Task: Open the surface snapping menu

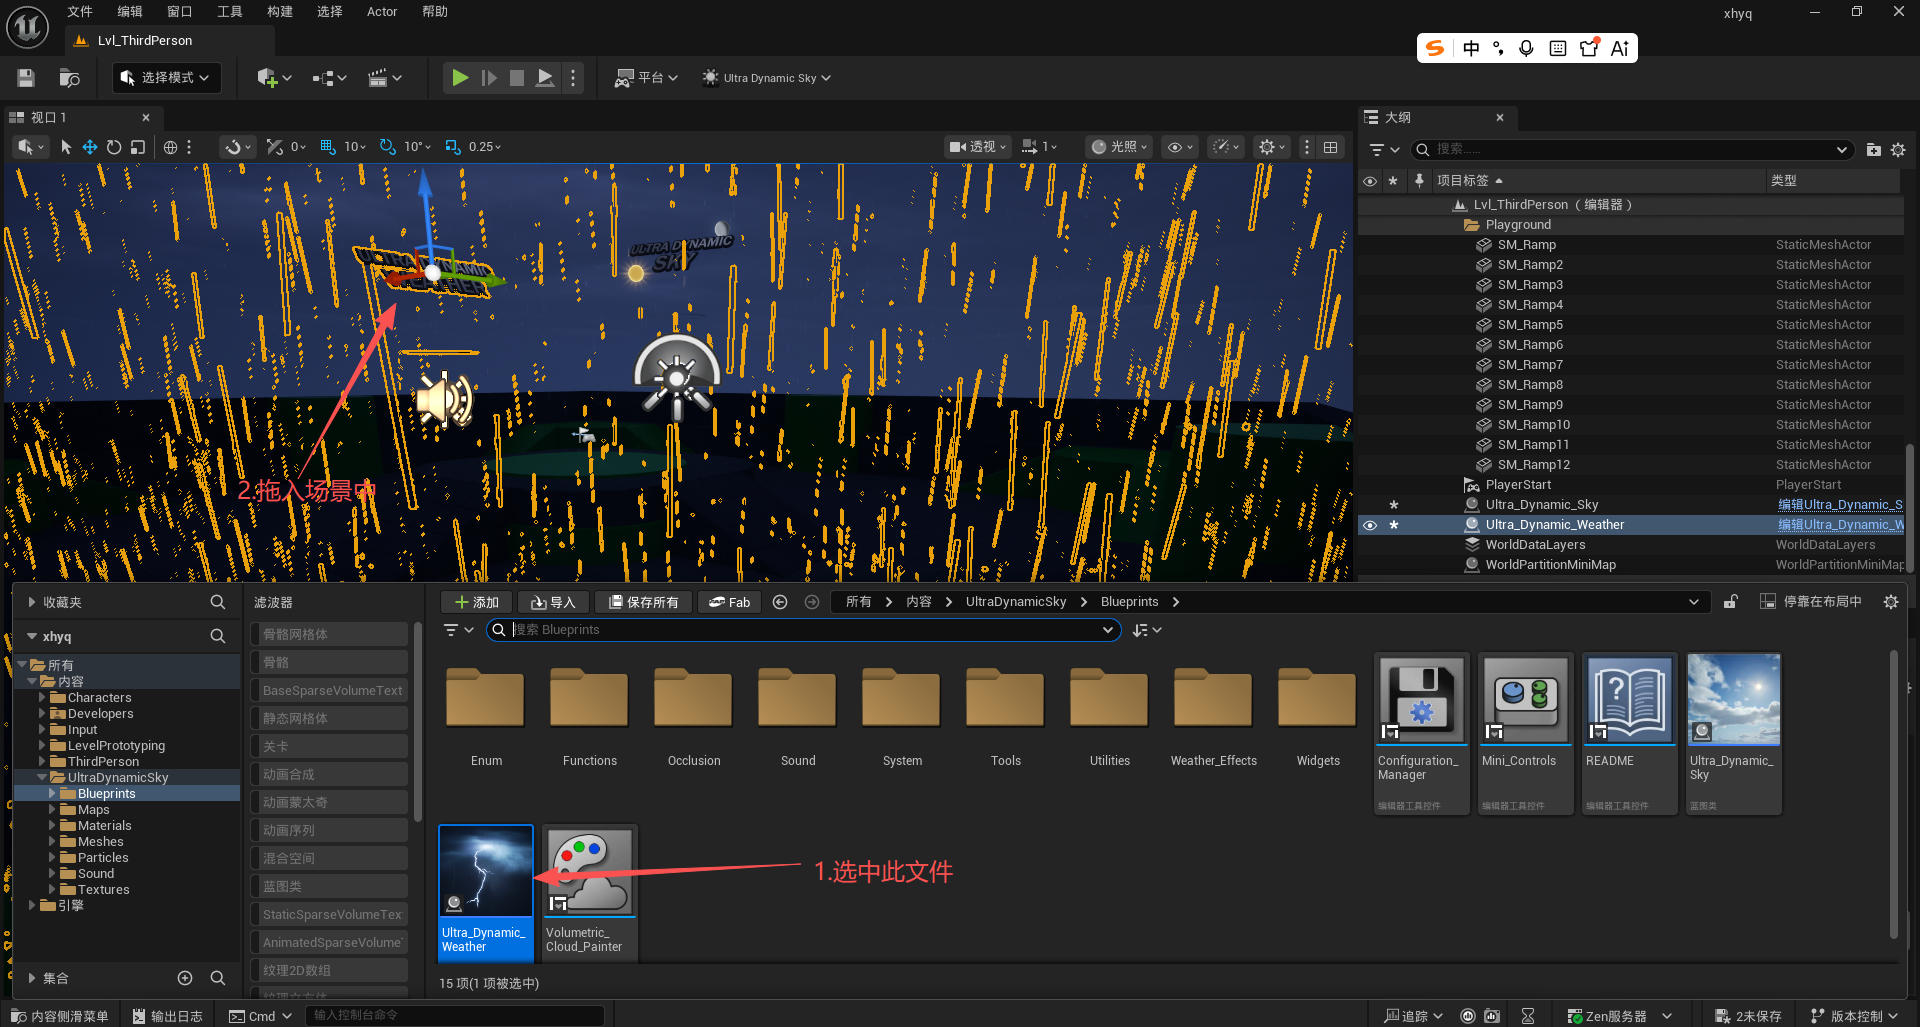Action: click(x=238, y=147)
